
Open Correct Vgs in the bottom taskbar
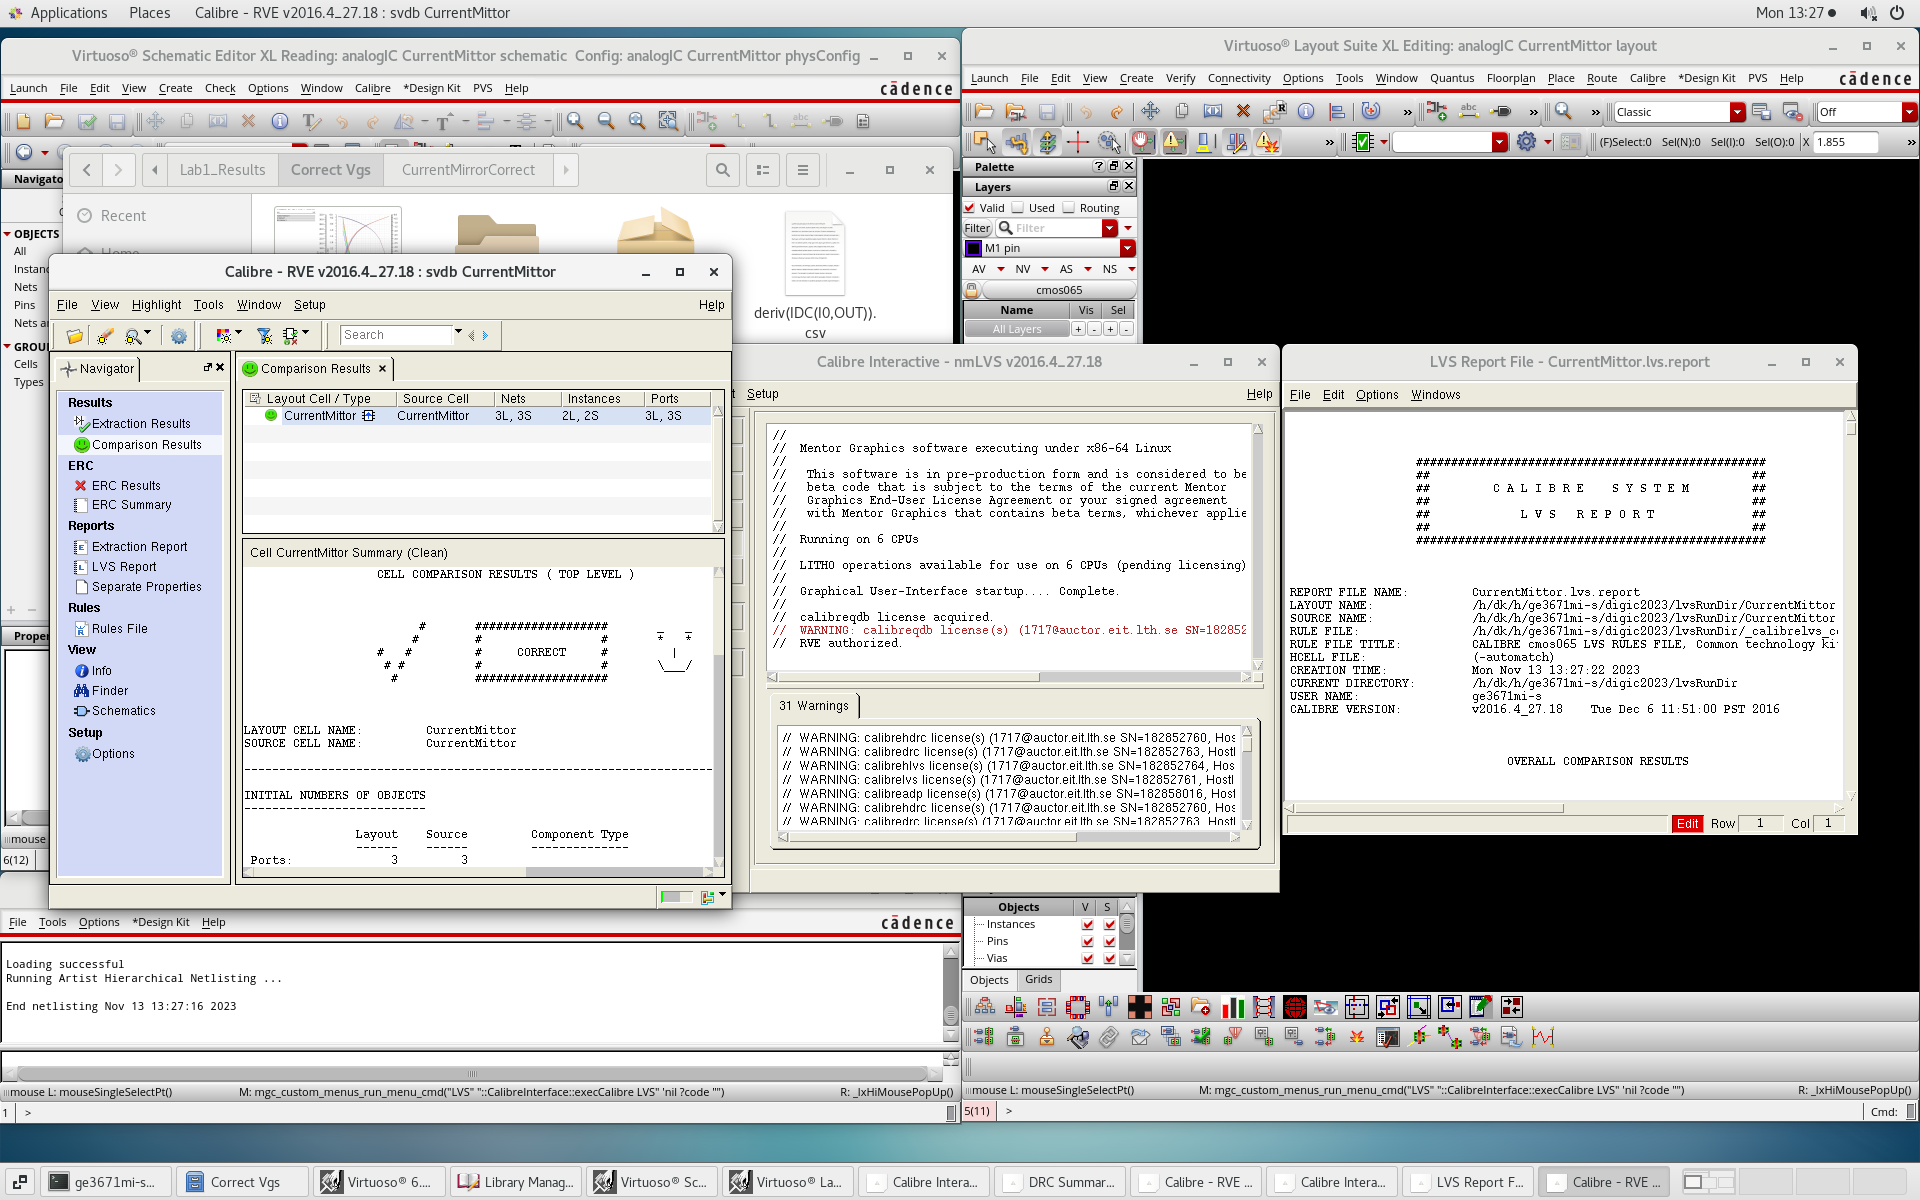242,1182
